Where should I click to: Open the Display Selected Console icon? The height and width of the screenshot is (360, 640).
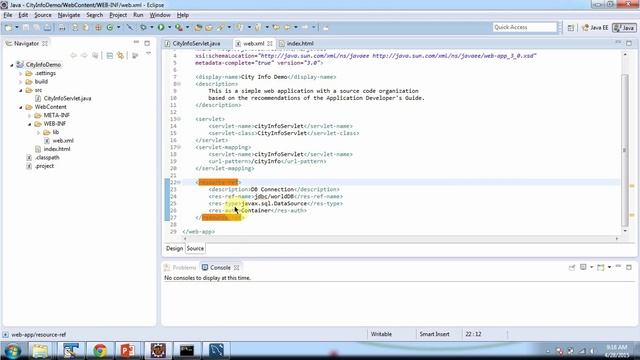(583, 267)
